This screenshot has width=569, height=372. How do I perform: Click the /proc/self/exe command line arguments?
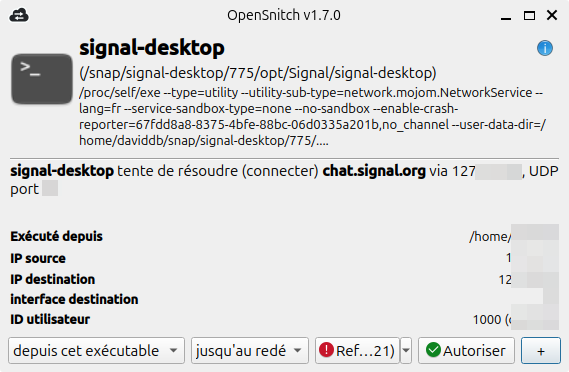(x=312, y=116)
